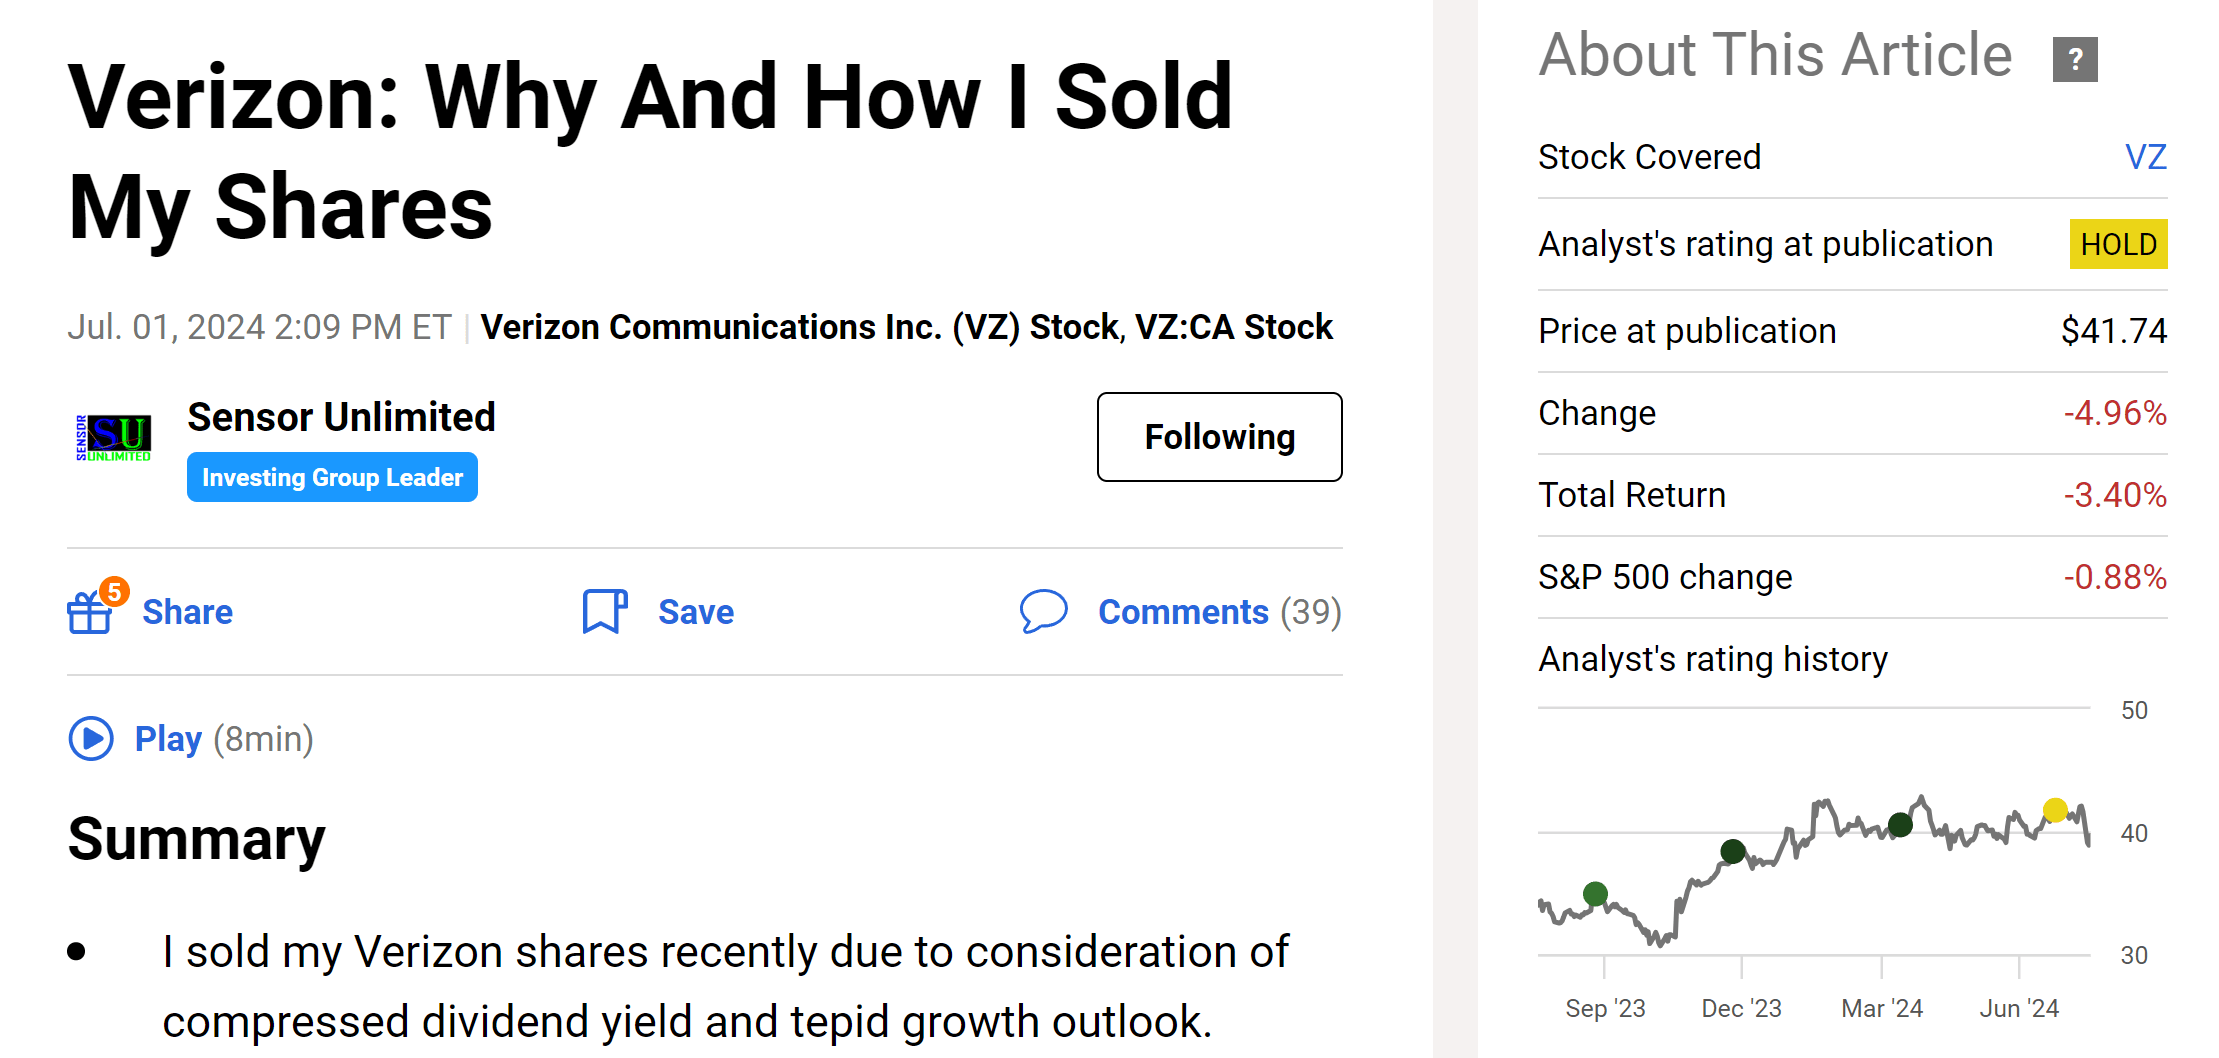Viewport: 2219px width, 1058px height.
Task: Click the yellow rating dot on chart
Action: click(x=2055, y=810)
